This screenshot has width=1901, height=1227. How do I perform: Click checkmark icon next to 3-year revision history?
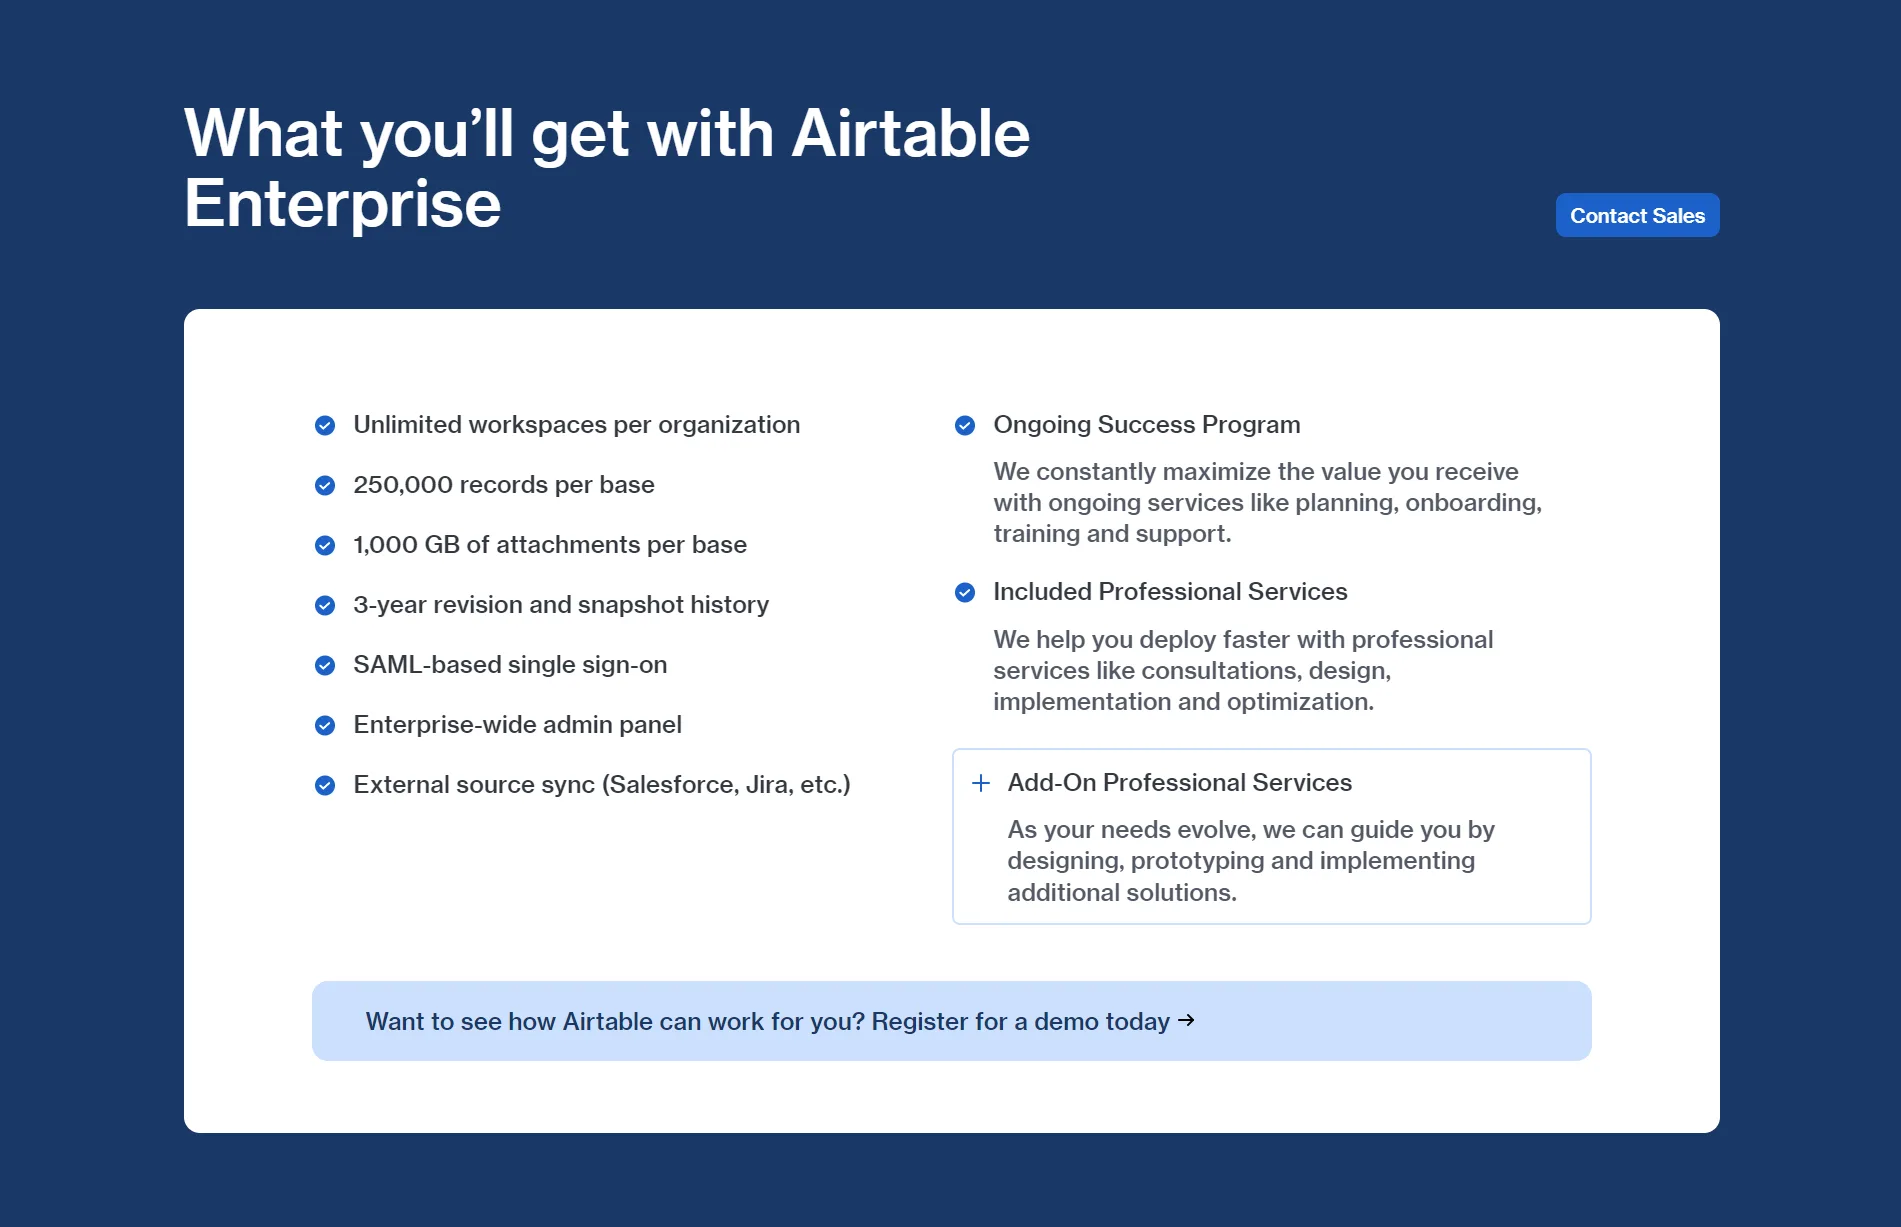(x=325, y=606)
